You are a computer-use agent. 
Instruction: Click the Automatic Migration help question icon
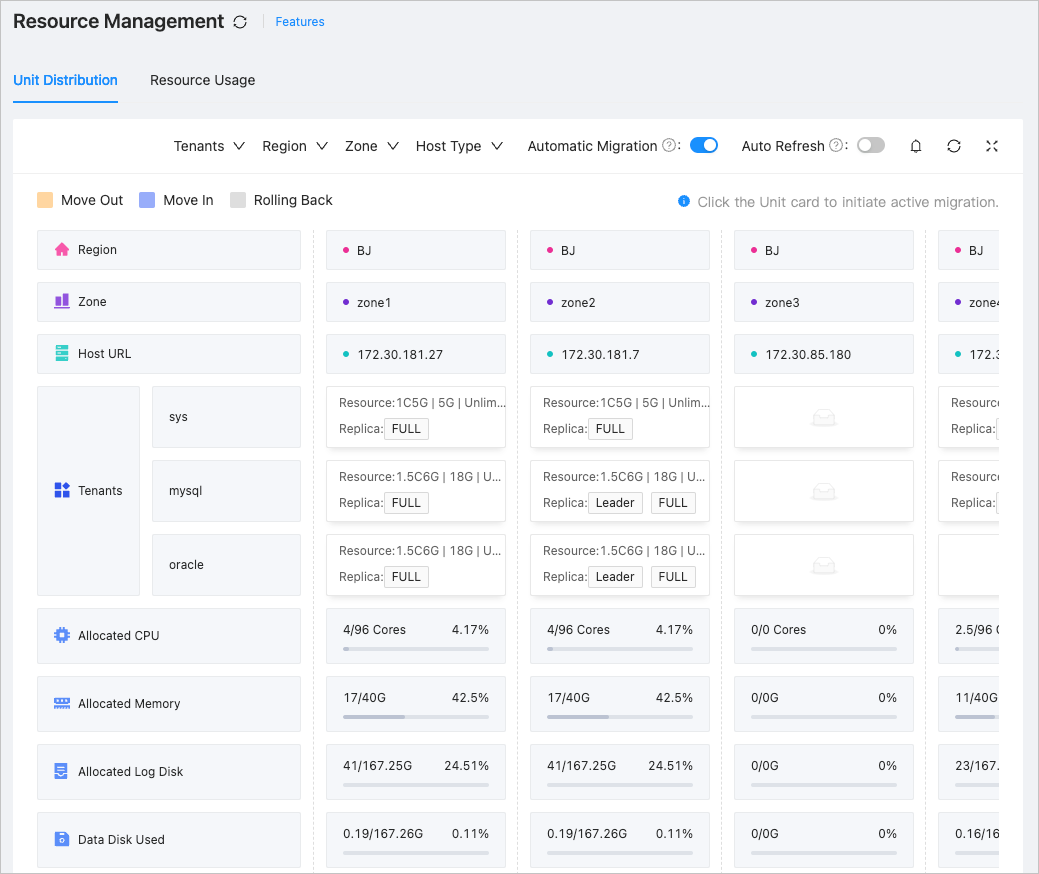[668, 146]
